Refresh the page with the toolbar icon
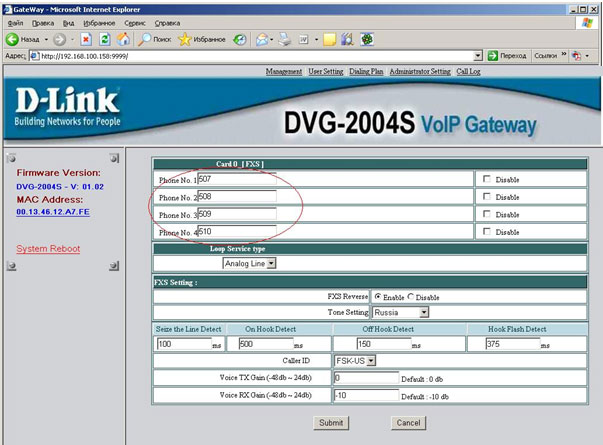 pos(104,40)
